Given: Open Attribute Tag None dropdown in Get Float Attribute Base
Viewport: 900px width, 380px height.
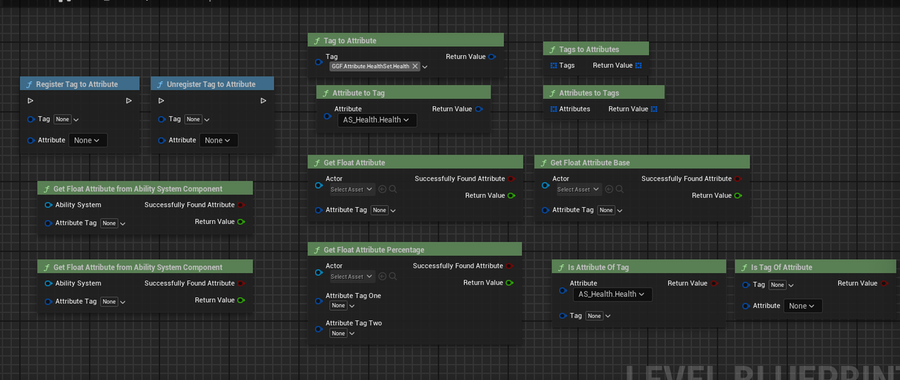Looking at the screenshot, I should (x=610, y=210).
